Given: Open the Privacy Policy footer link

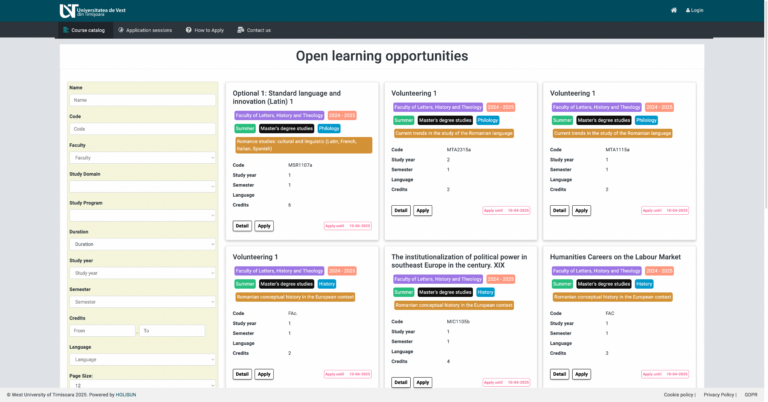Looking at the screenshot, I should [719, 395].
